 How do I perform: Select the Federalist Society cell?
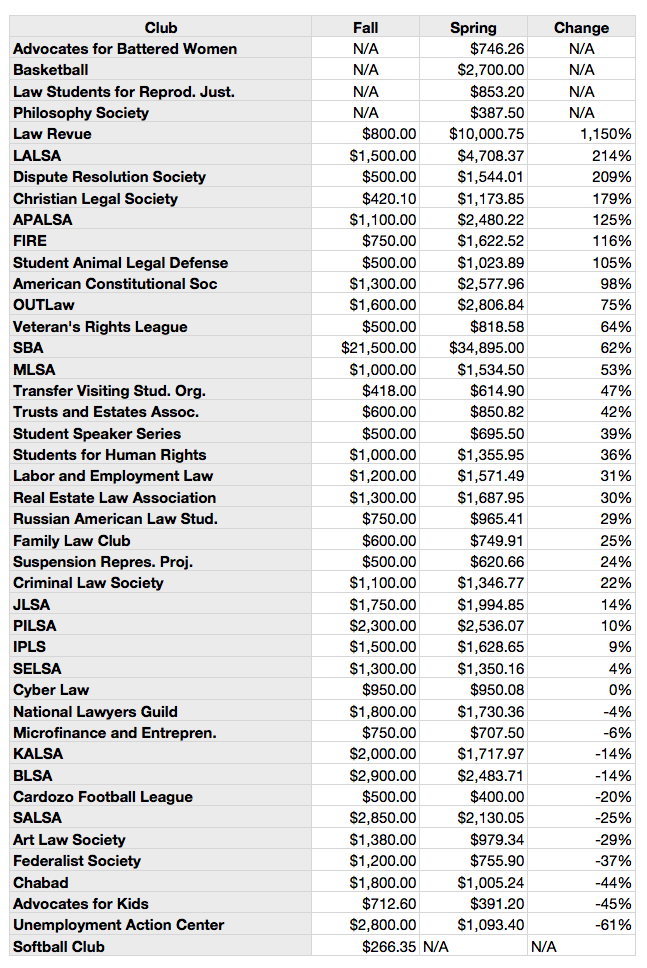[161, 861]
